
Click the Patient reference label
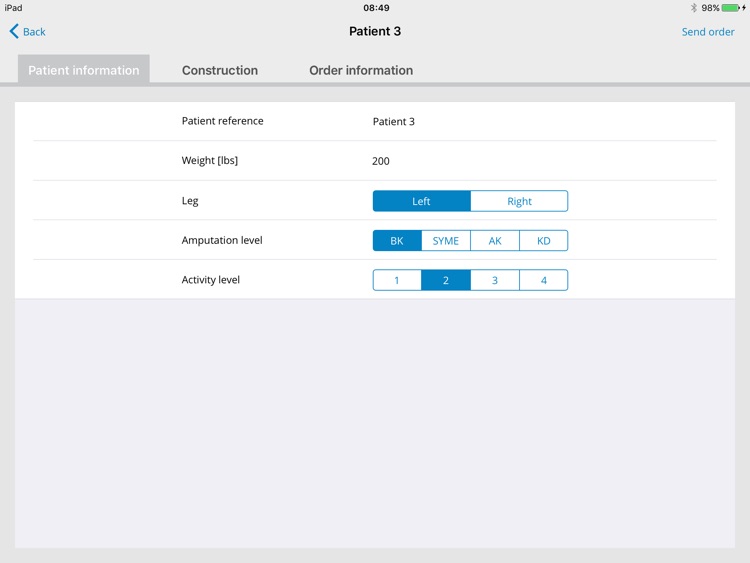(222, 121)
